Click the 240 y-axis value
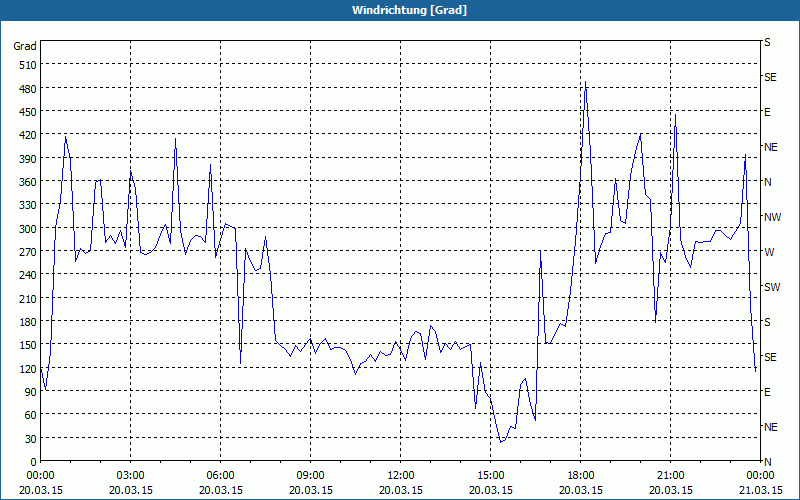This screenshot has width=800, height=500. pos(28,275)
